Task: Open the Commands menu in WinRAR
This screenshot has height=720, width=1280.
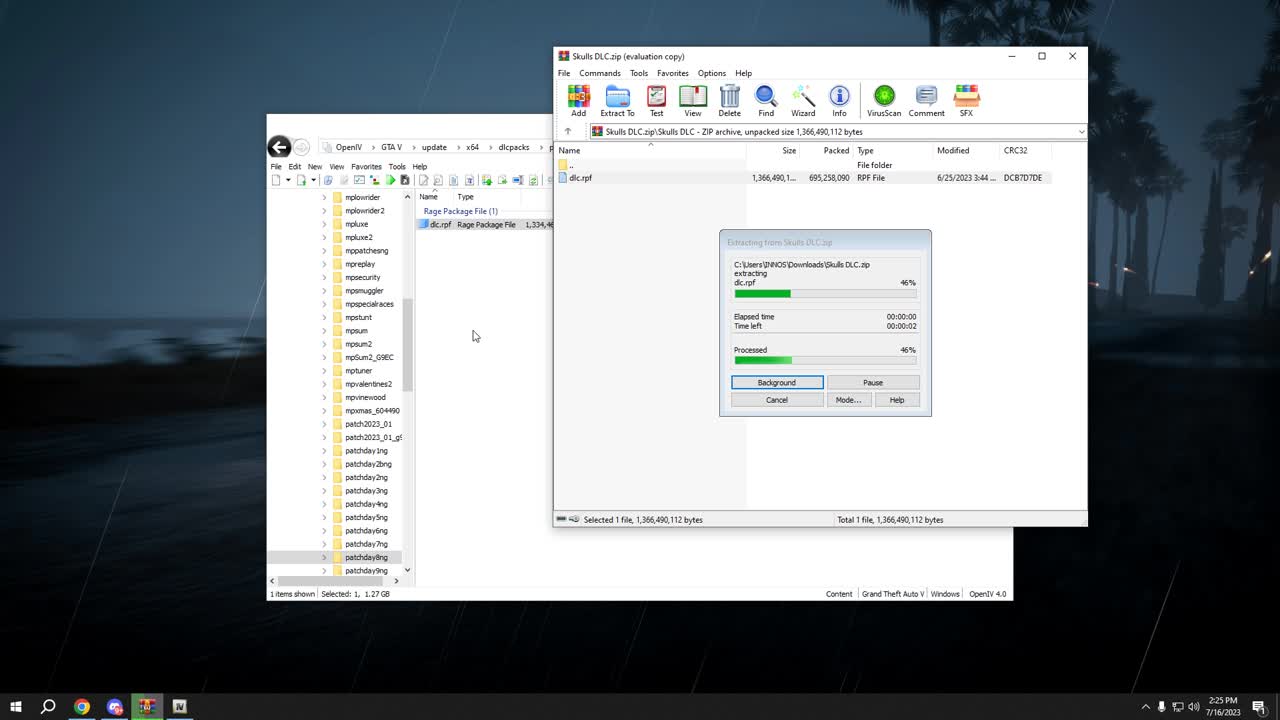Action: coord(599,73)
